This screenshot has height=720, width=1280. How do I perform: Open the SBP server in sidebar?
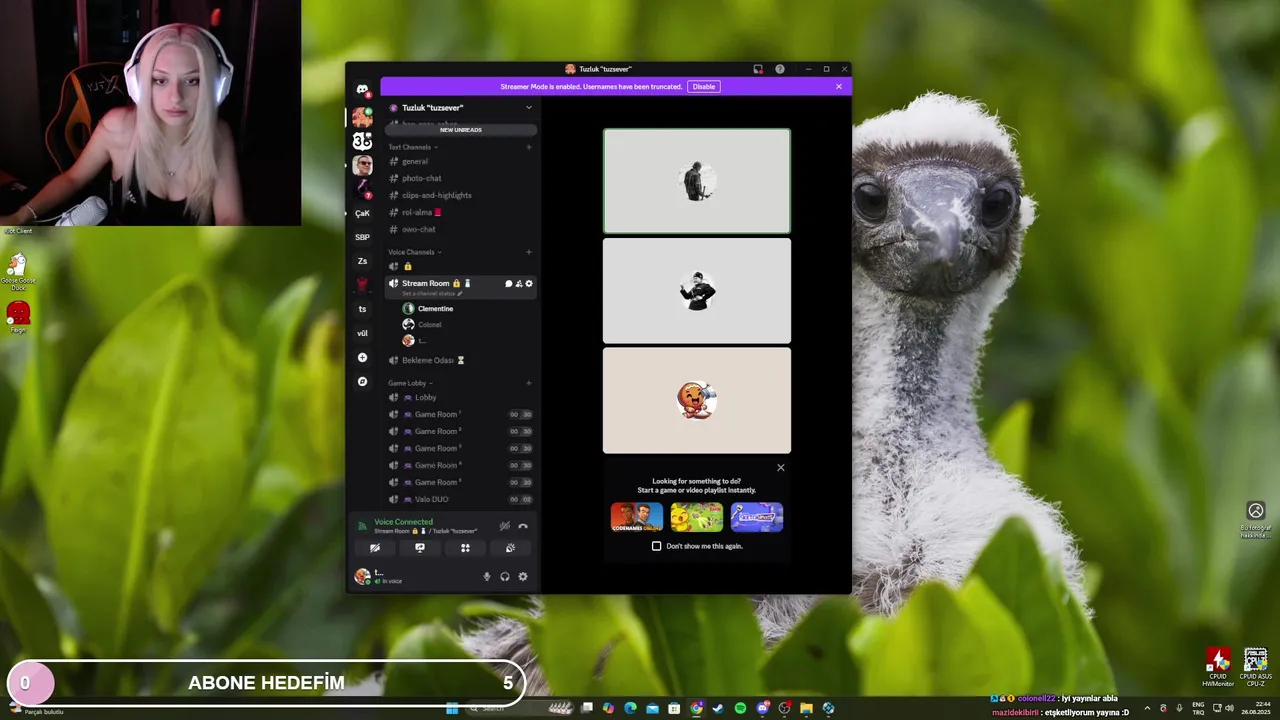pyautogui.click(x=362, y=237)
